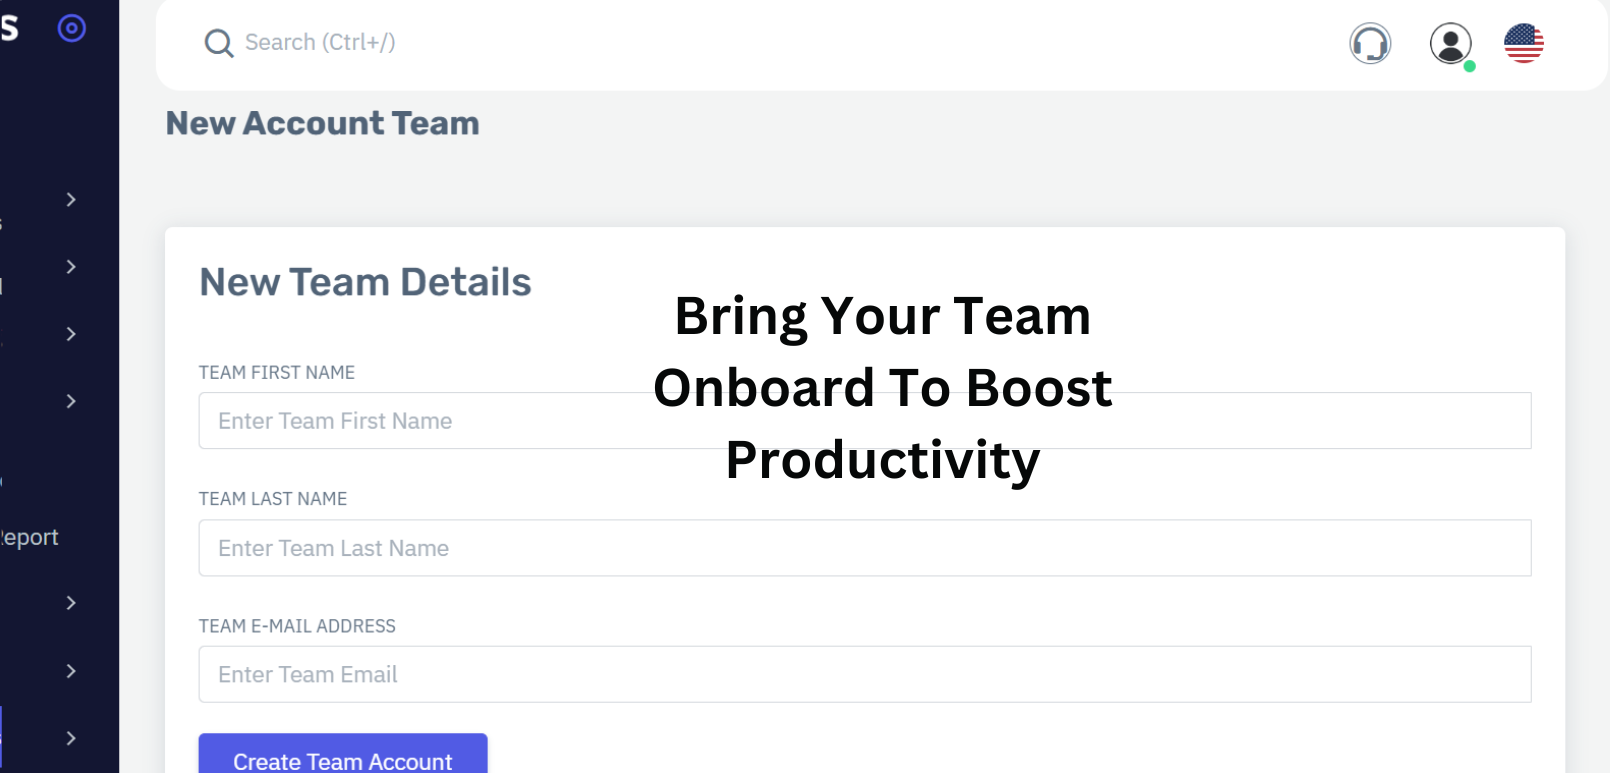
Task: Open the headset support icon
Action: coord(1370,43)
